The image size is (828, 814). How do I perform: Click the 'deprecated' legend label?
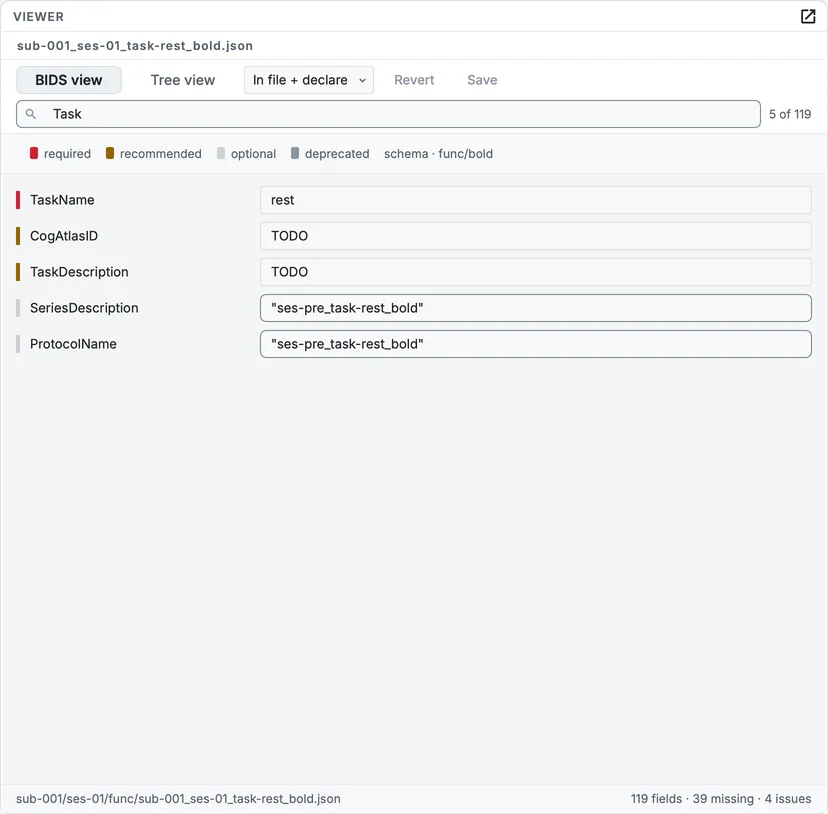pos(337,154)
